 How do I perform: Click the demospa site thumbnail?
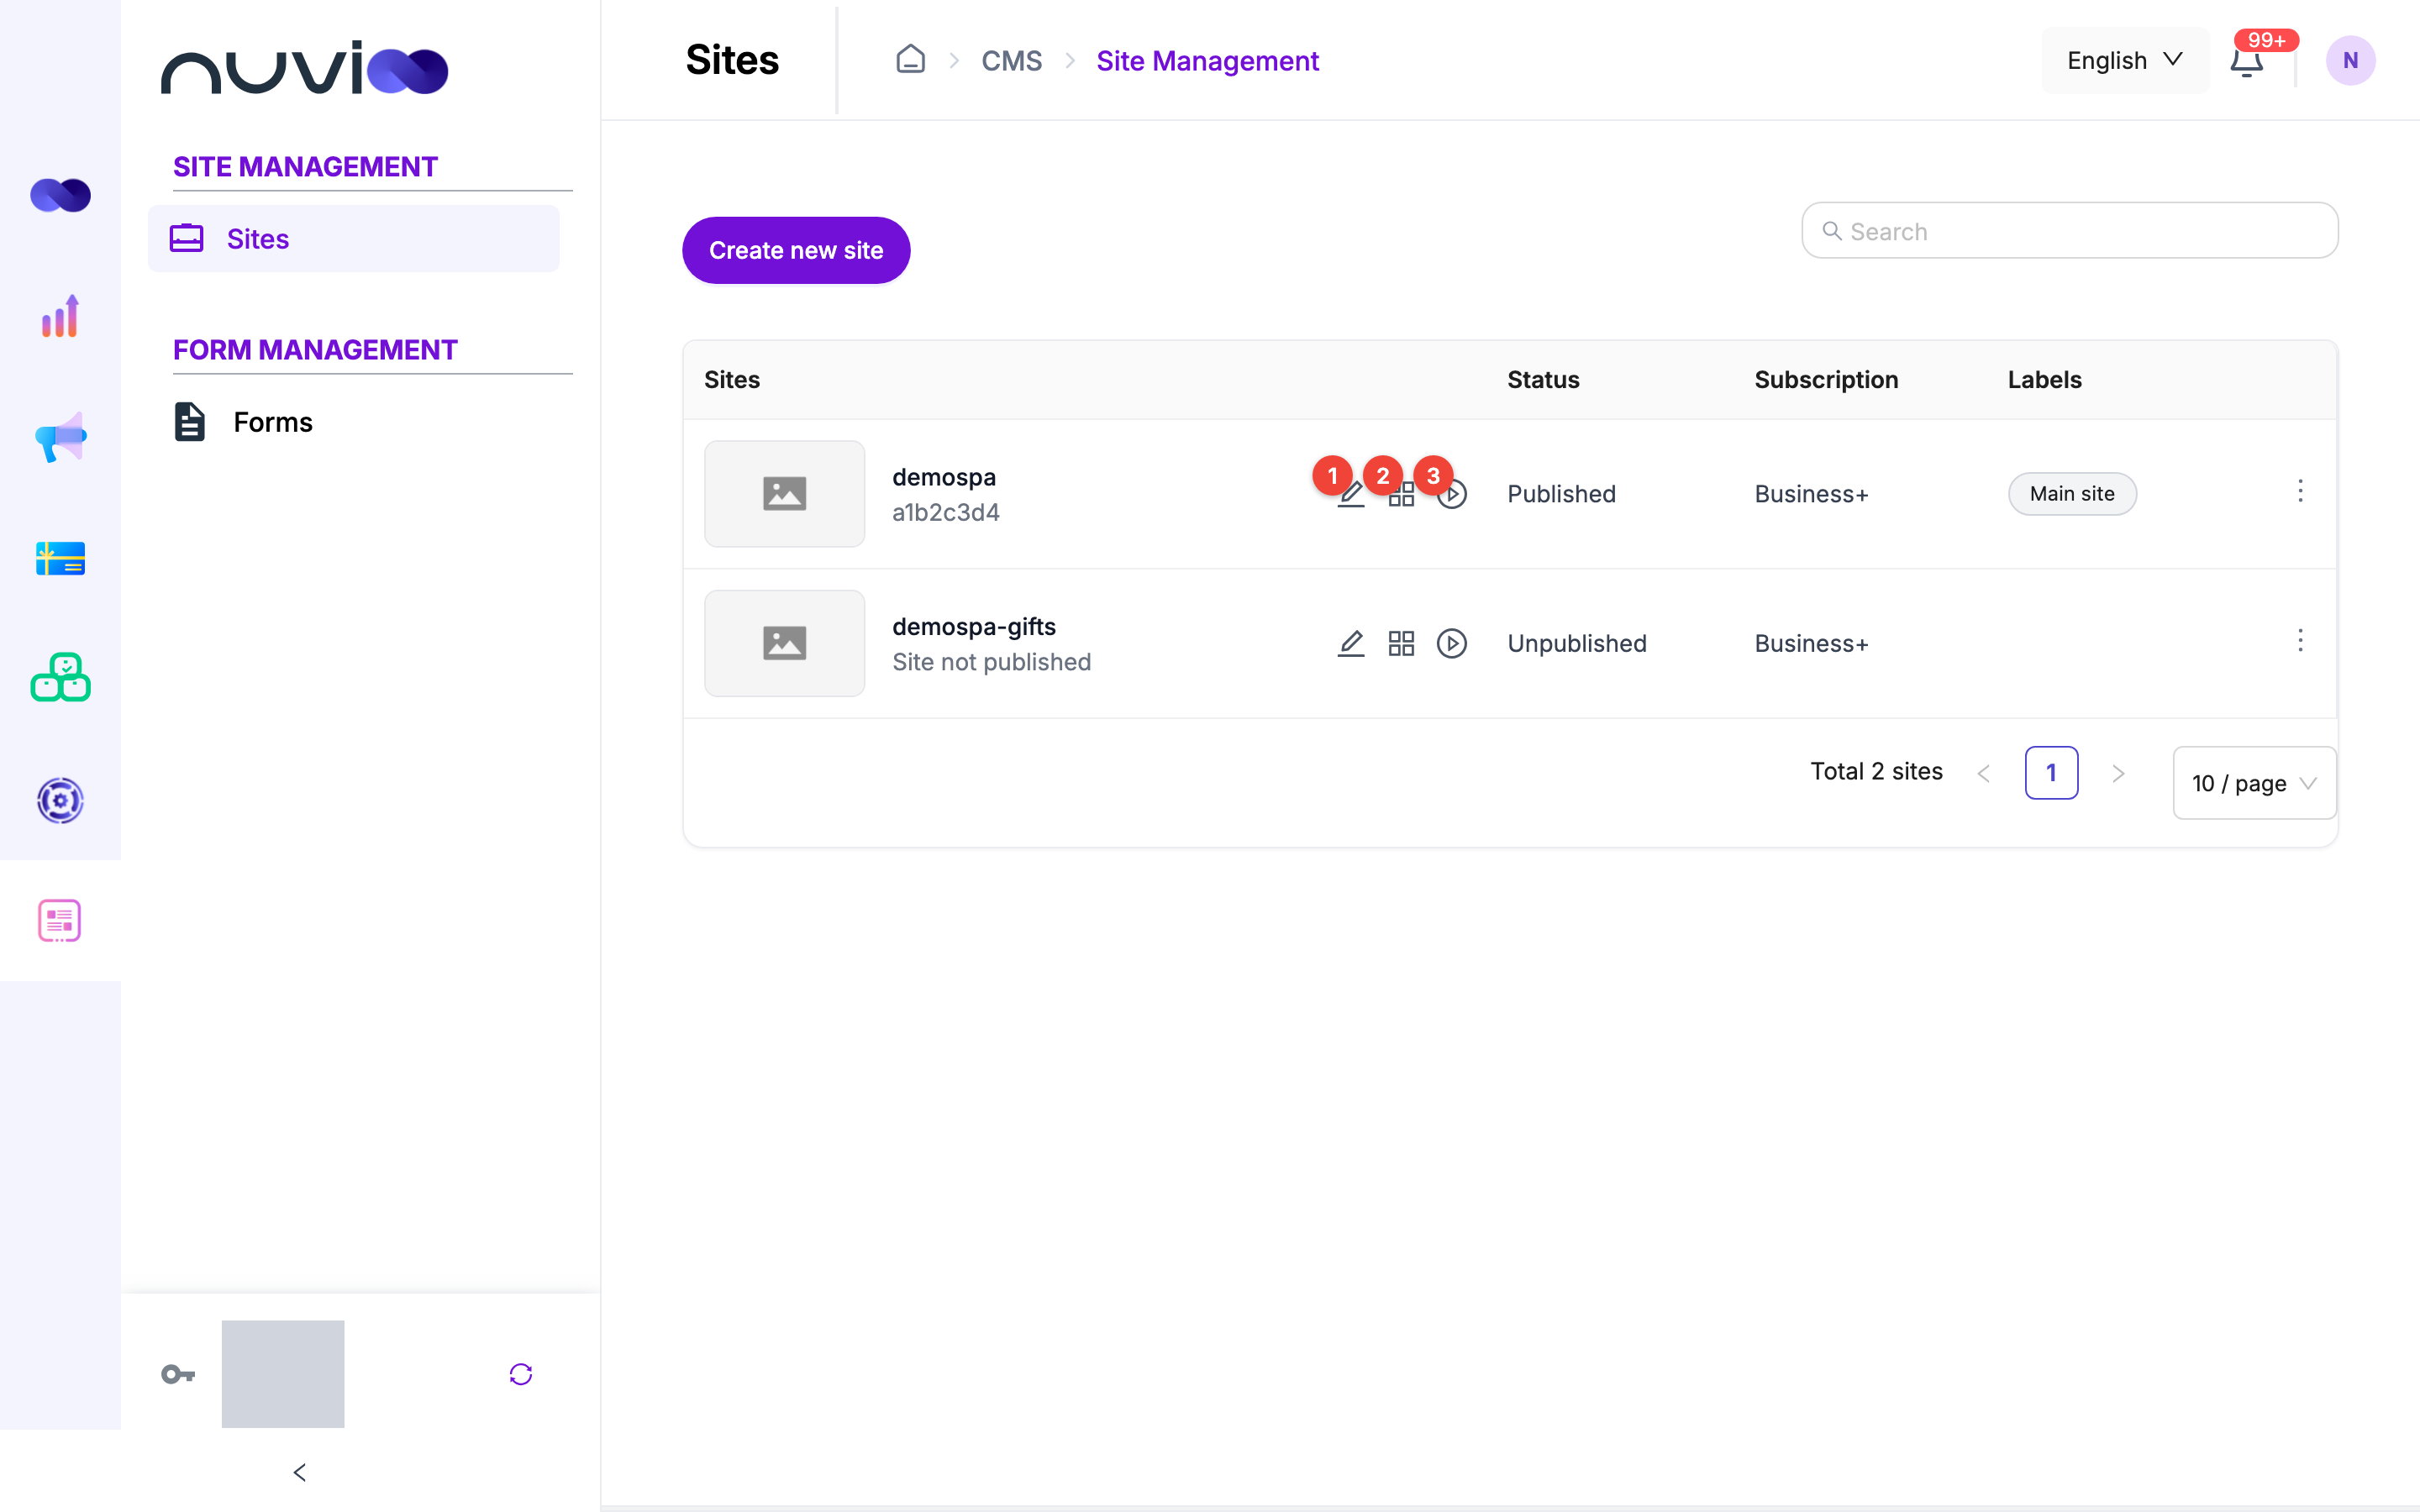click(784, 494)
